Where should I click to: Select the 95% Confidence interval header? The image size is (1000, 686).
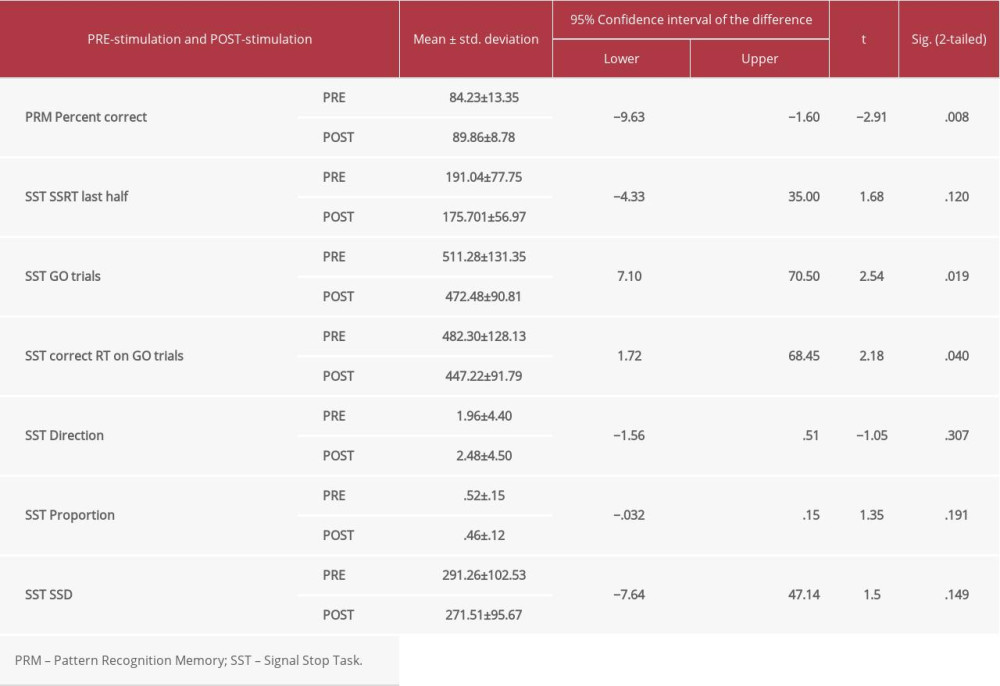click(690, 19)
